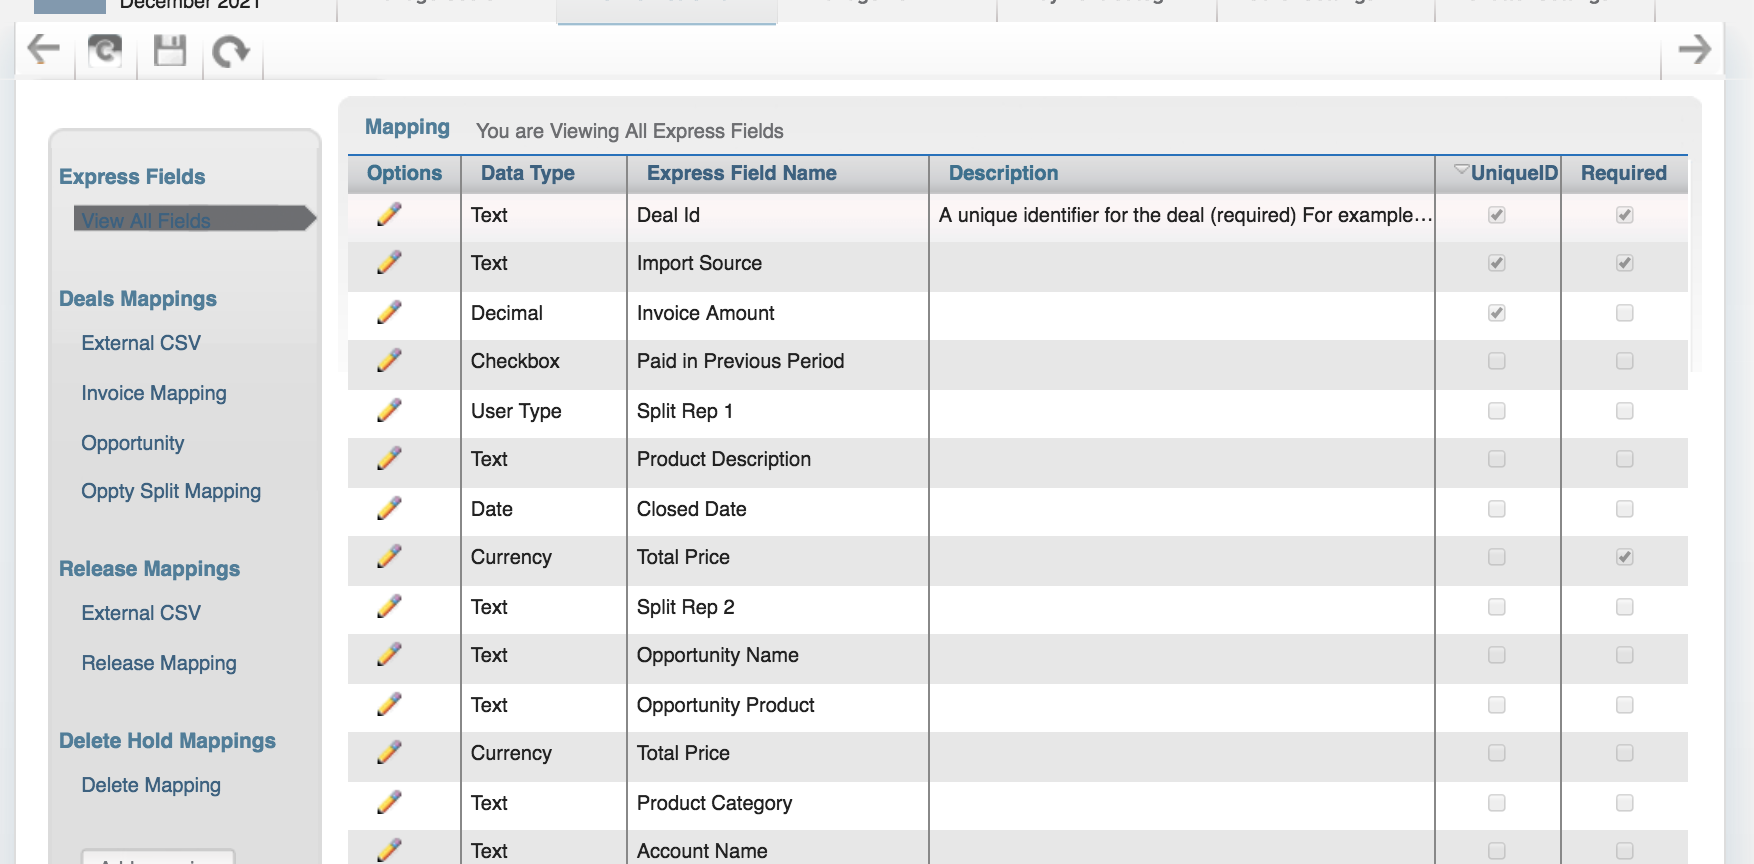Sort by Express Field Name column header
Screen dimensions: 1754x864
742,173
